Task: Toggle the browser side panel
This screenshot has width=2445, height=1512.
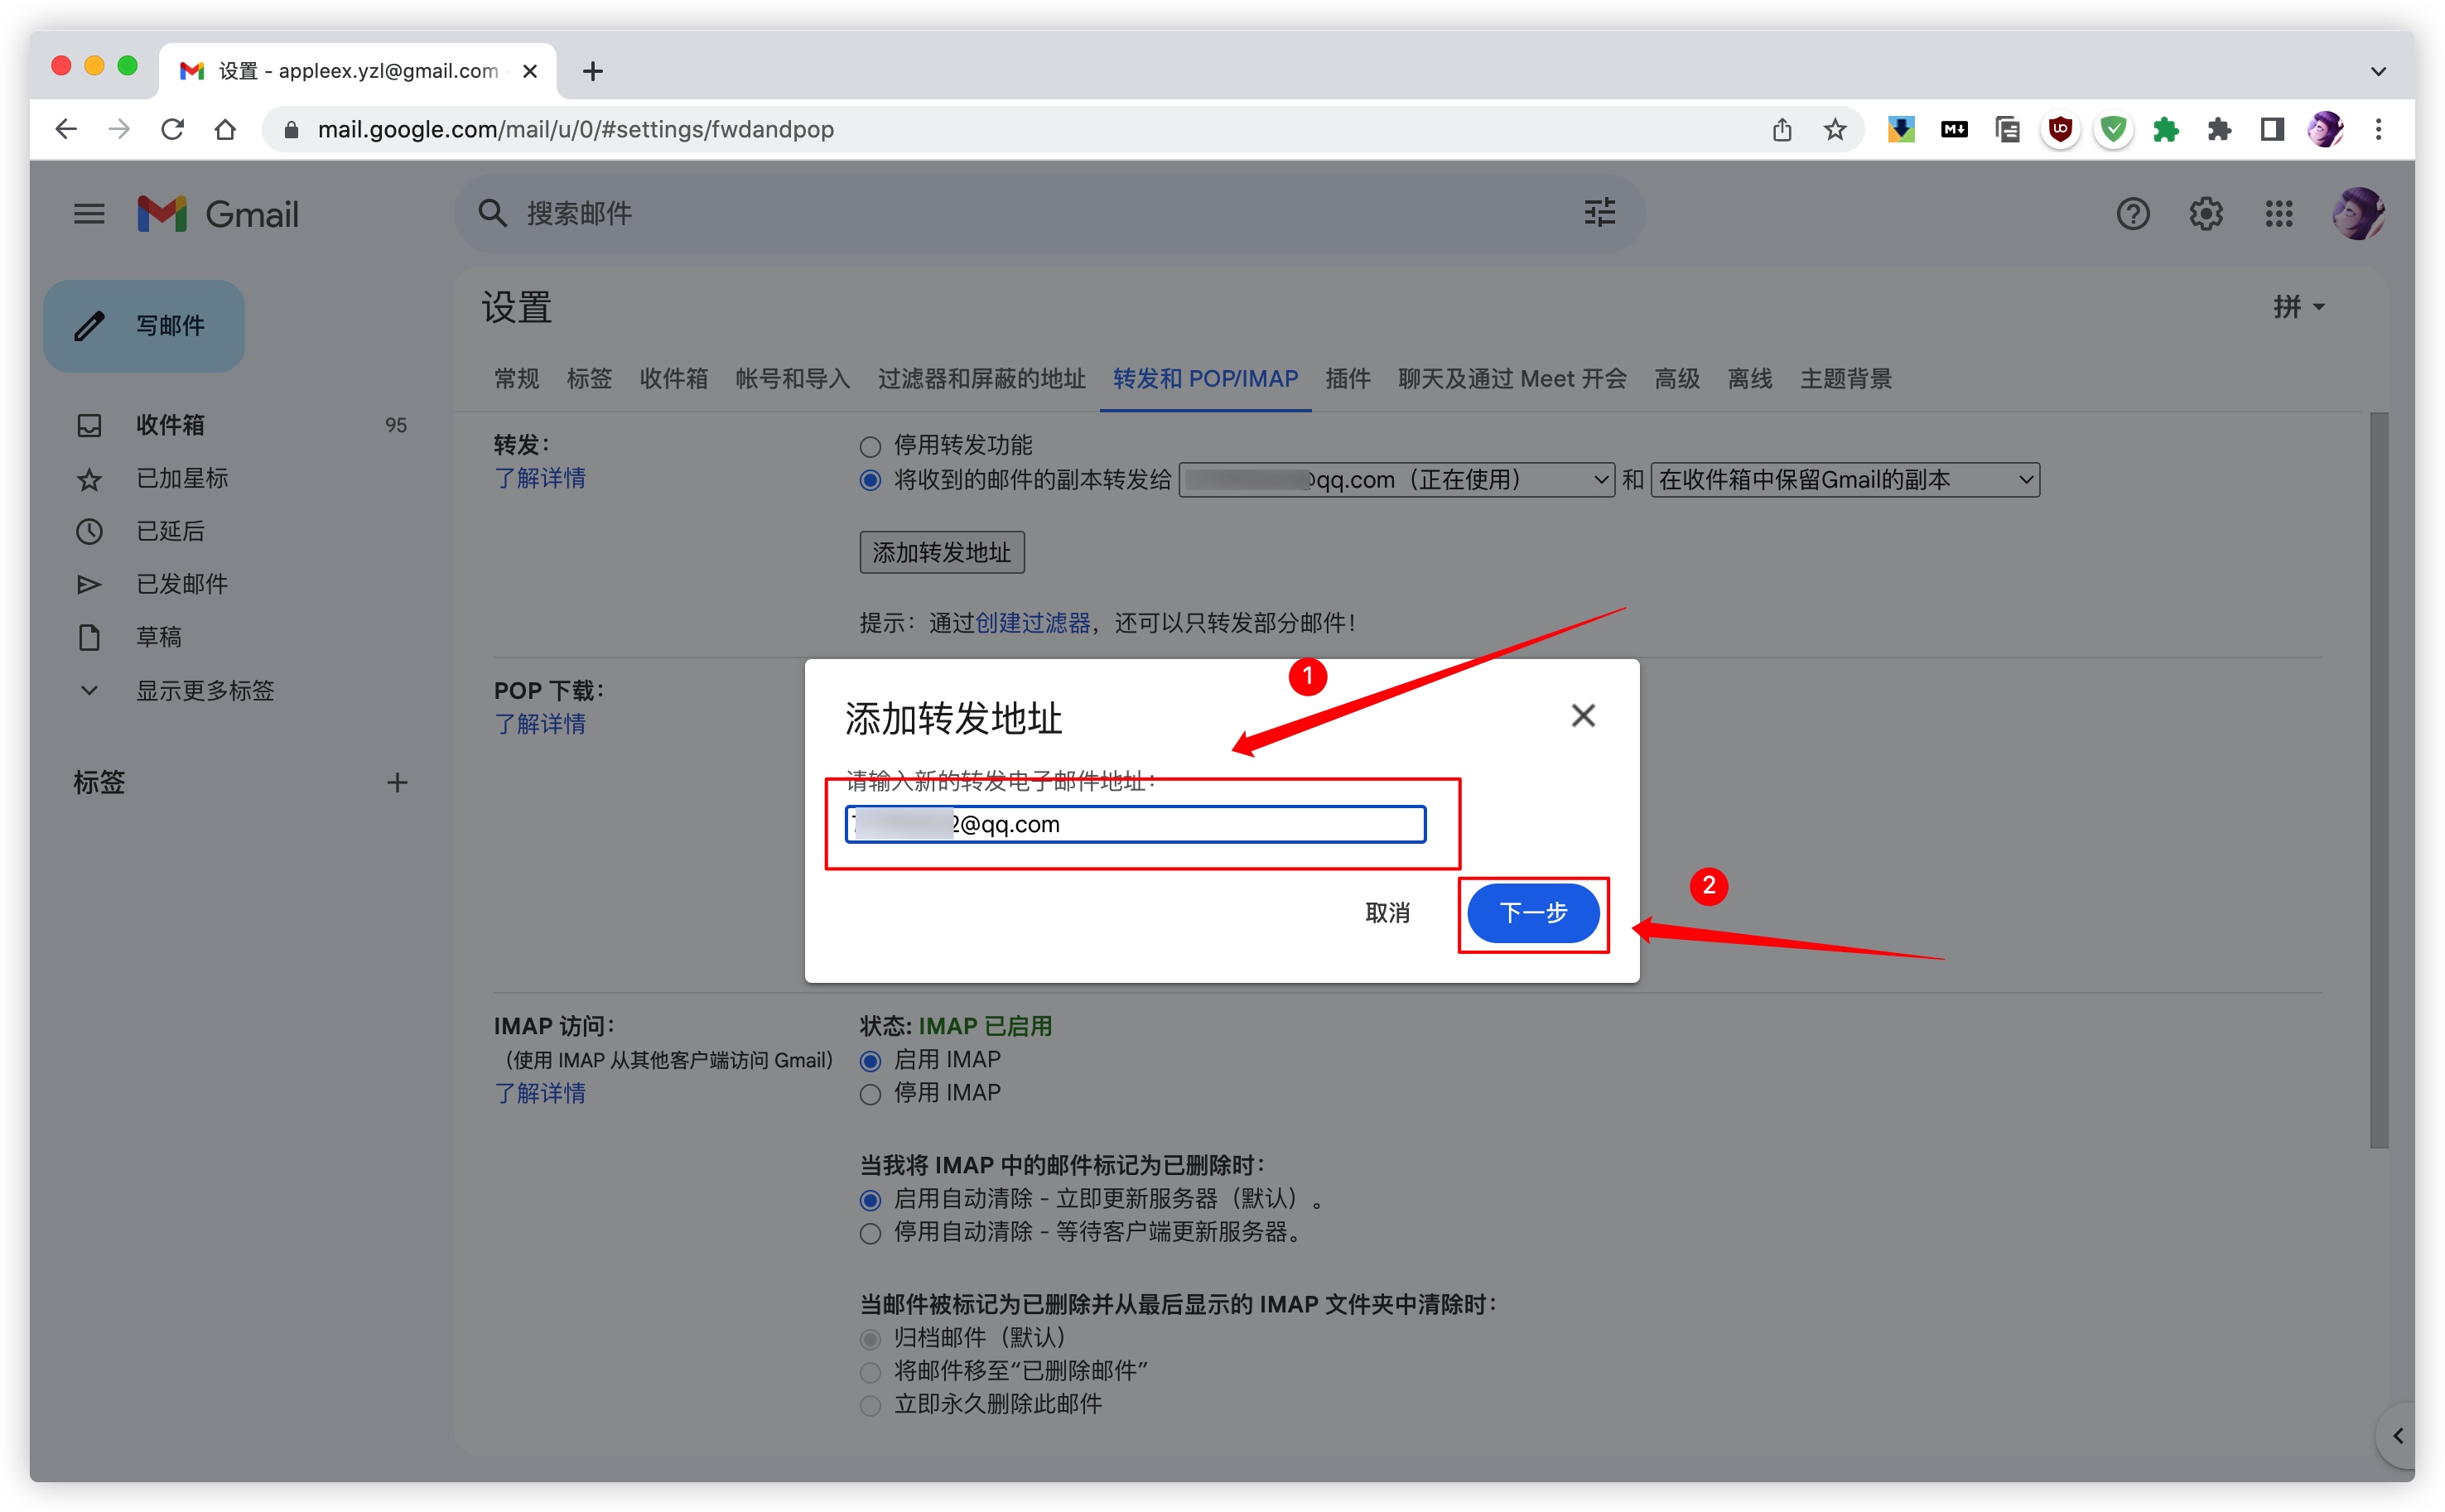Action: (x=2271, y=129)
